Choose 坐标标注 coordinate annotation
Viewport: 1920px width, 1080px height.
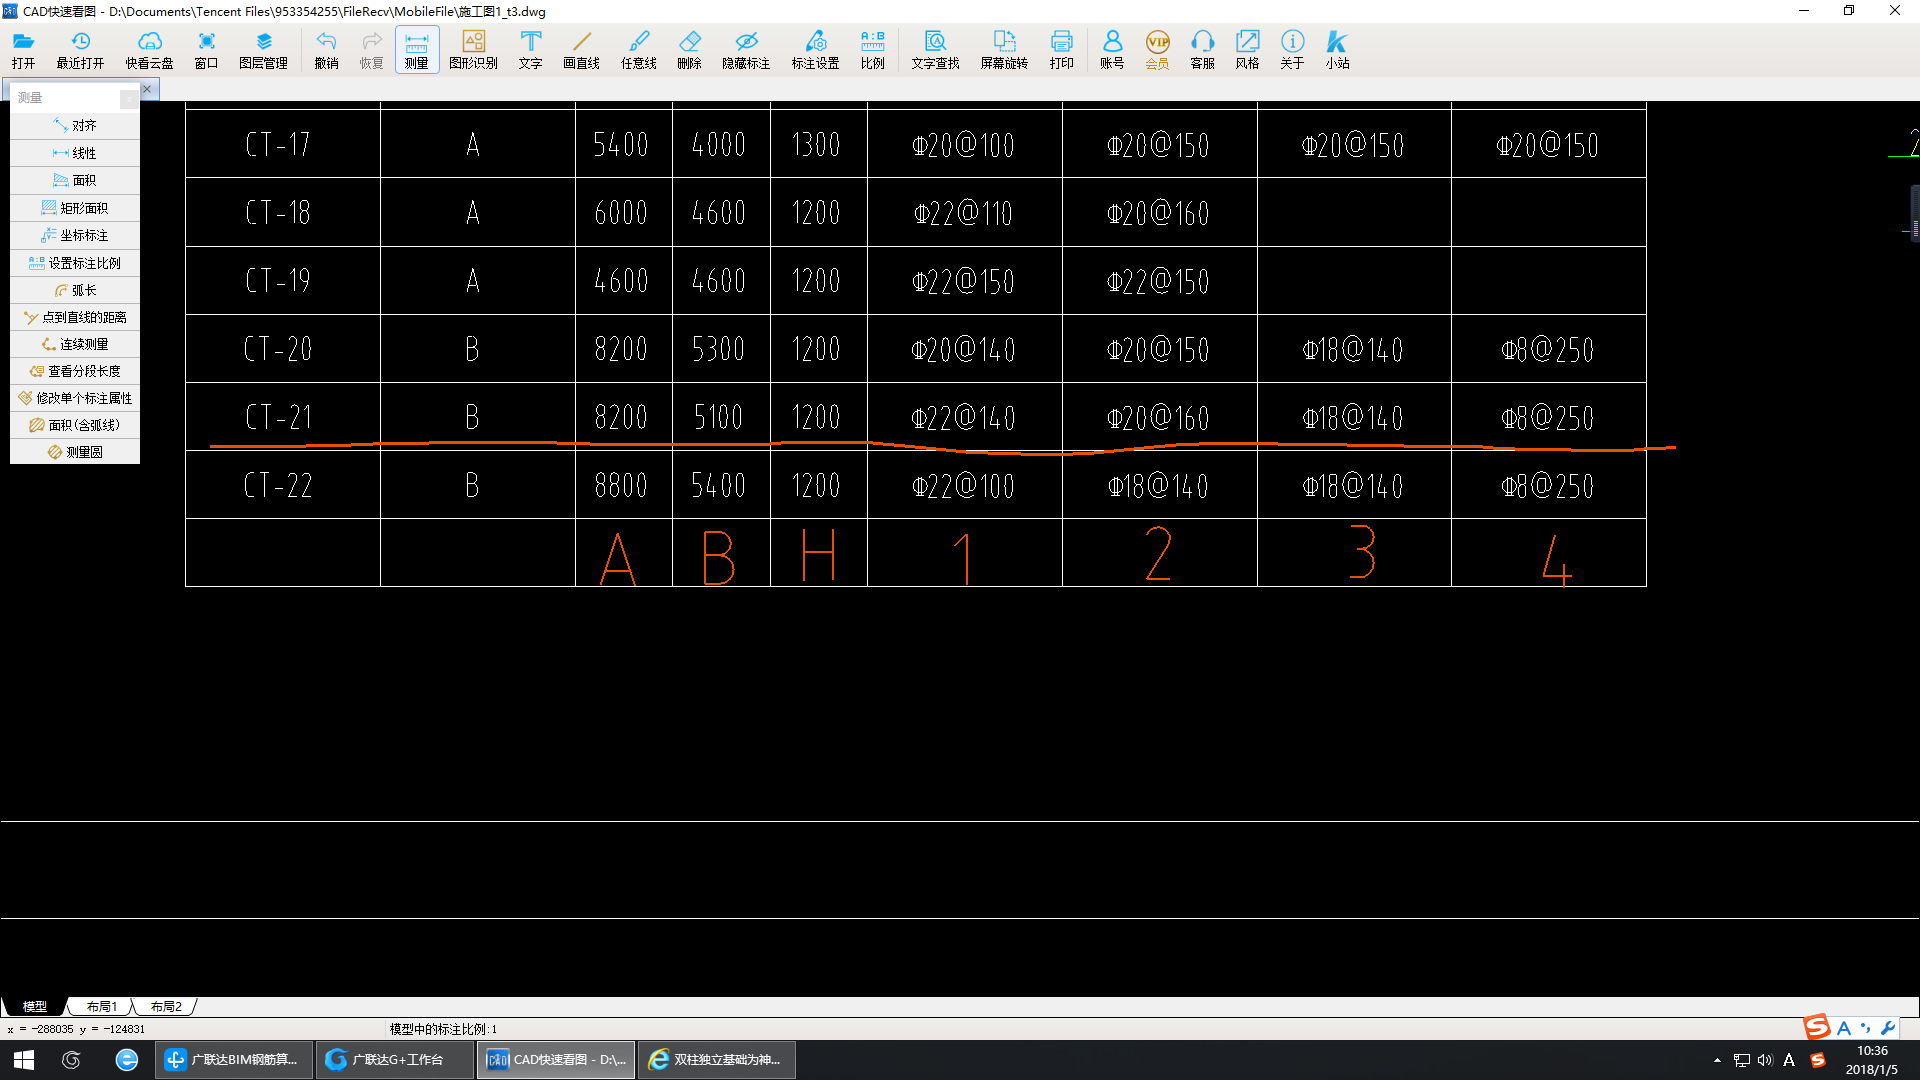pyautogui.click(x=75, y=235)
